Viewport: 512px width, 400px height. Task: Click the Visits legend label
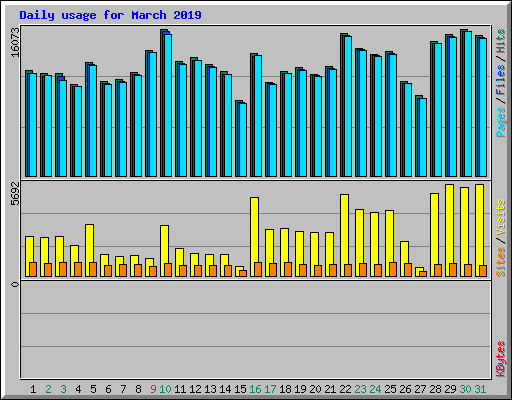click(x=501, y=217)
